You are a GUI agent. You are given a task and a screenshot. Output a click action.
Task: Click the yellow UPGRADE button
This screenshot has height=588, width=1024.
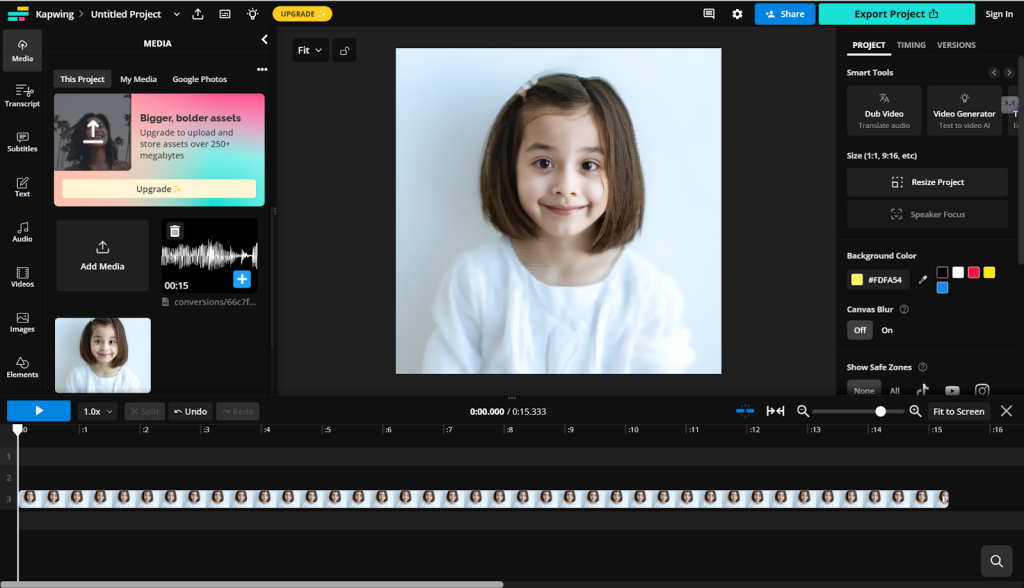coord(302,14)
